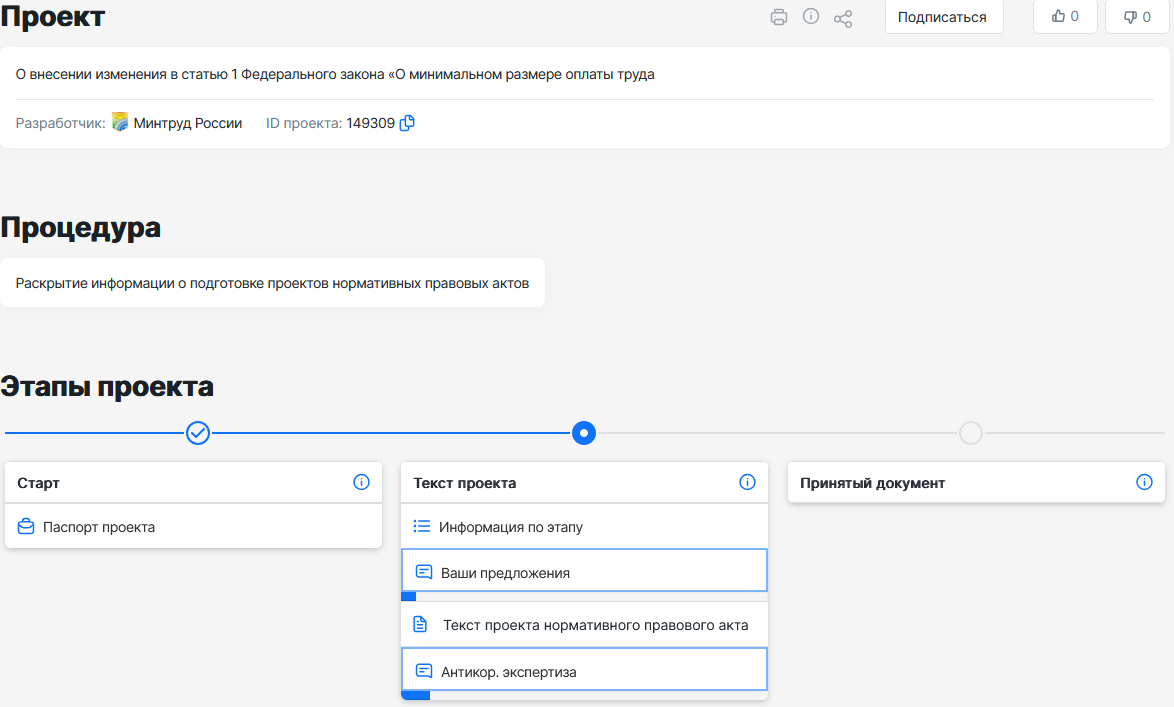Click Подписаться button
Screen dimensions: 1174x707
943,17
